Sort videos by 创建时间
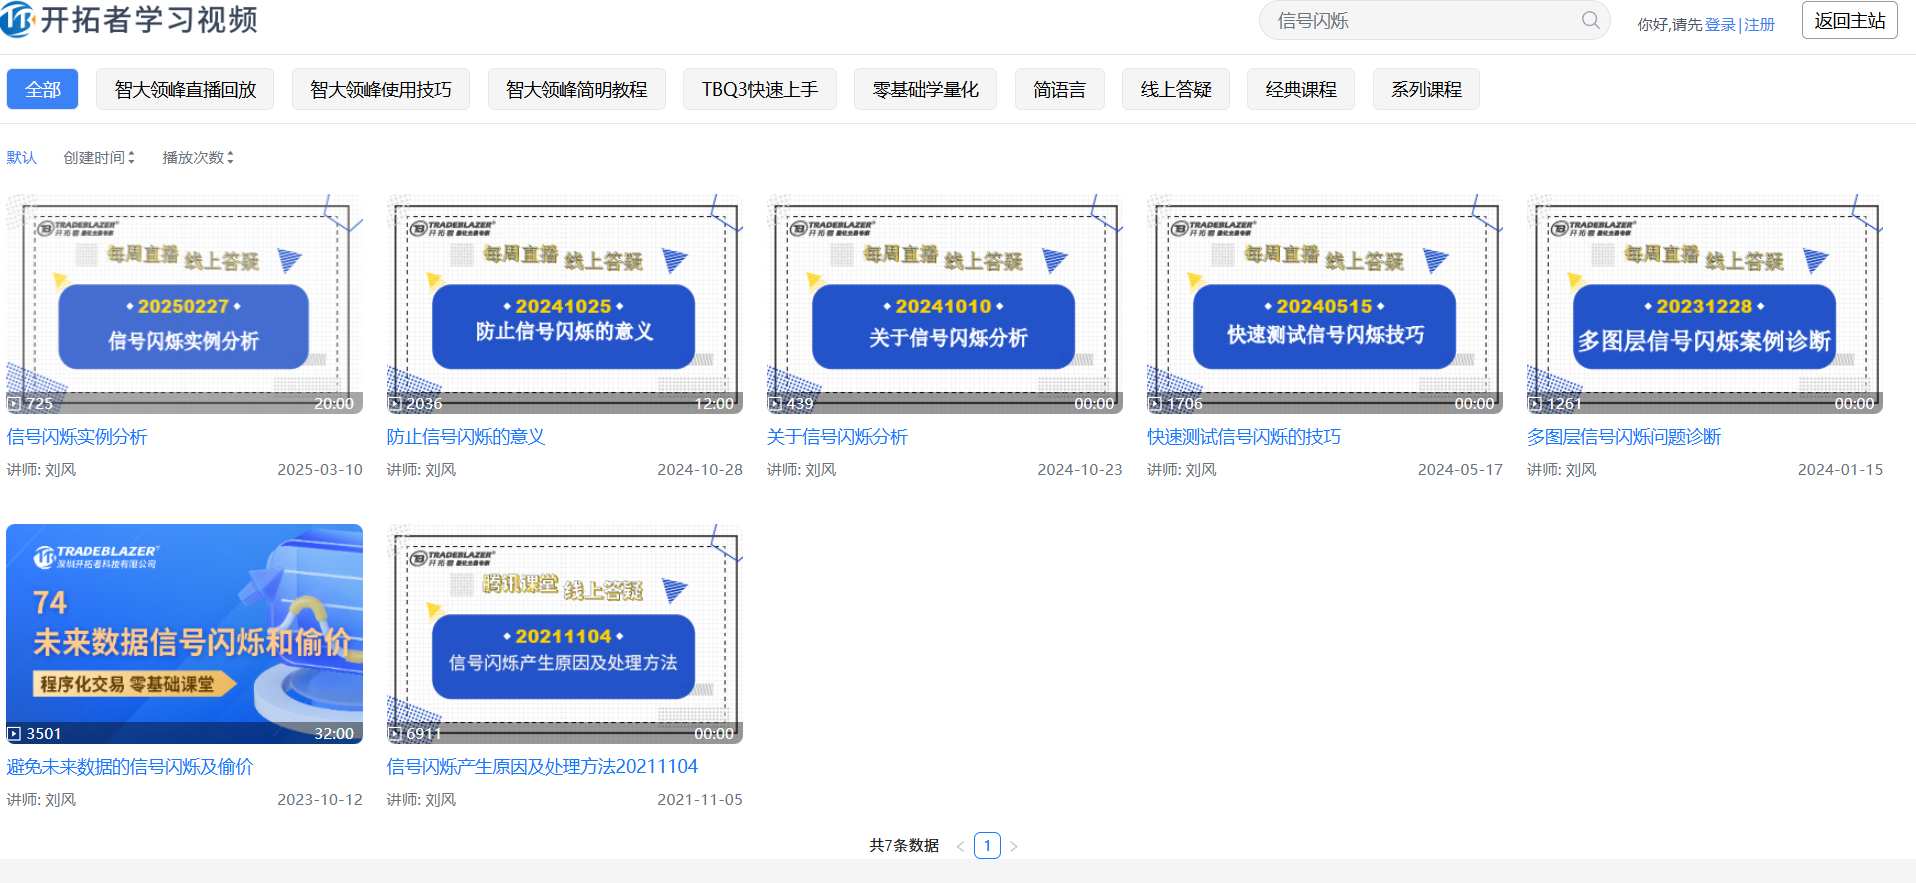The height and width of the screenshot is (883, 1916). coord(98,157)
